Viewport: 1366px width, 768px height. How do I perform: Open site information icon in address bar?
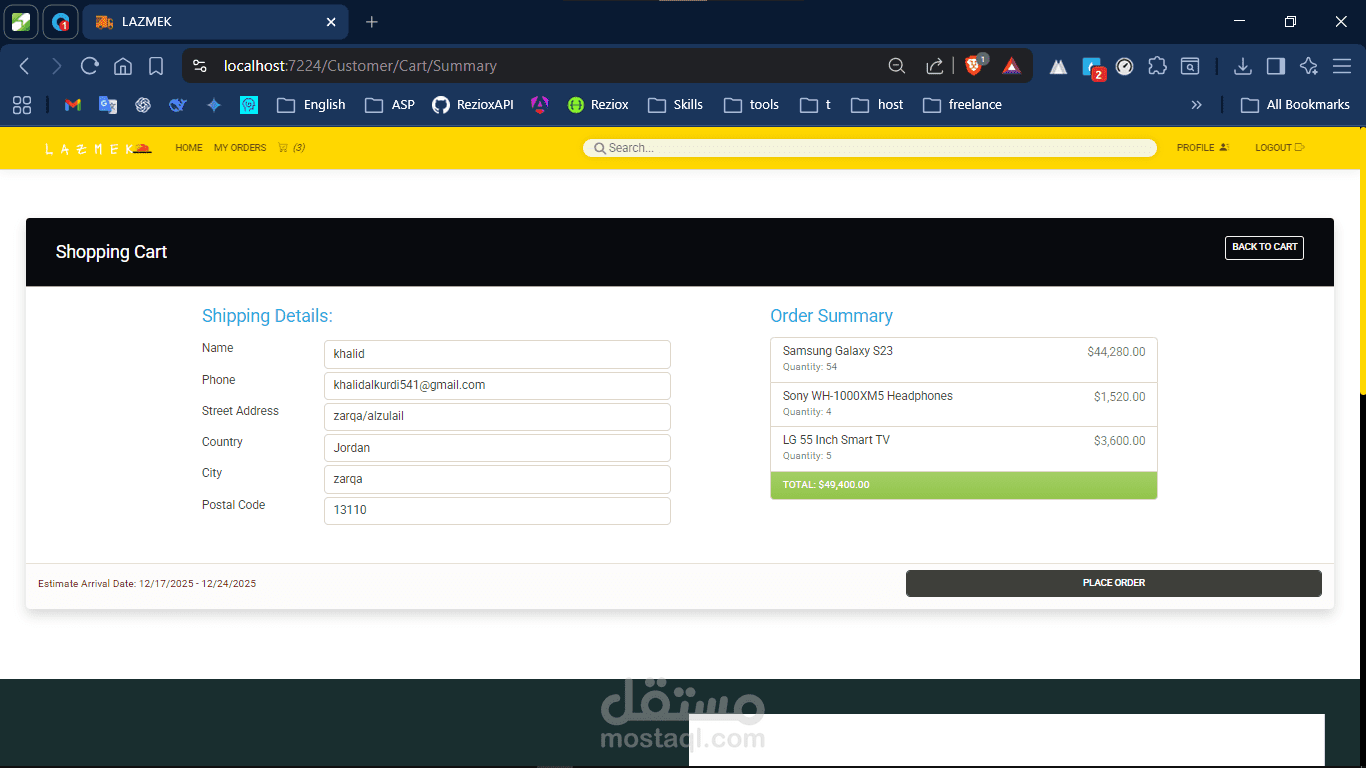coord(200,66)
